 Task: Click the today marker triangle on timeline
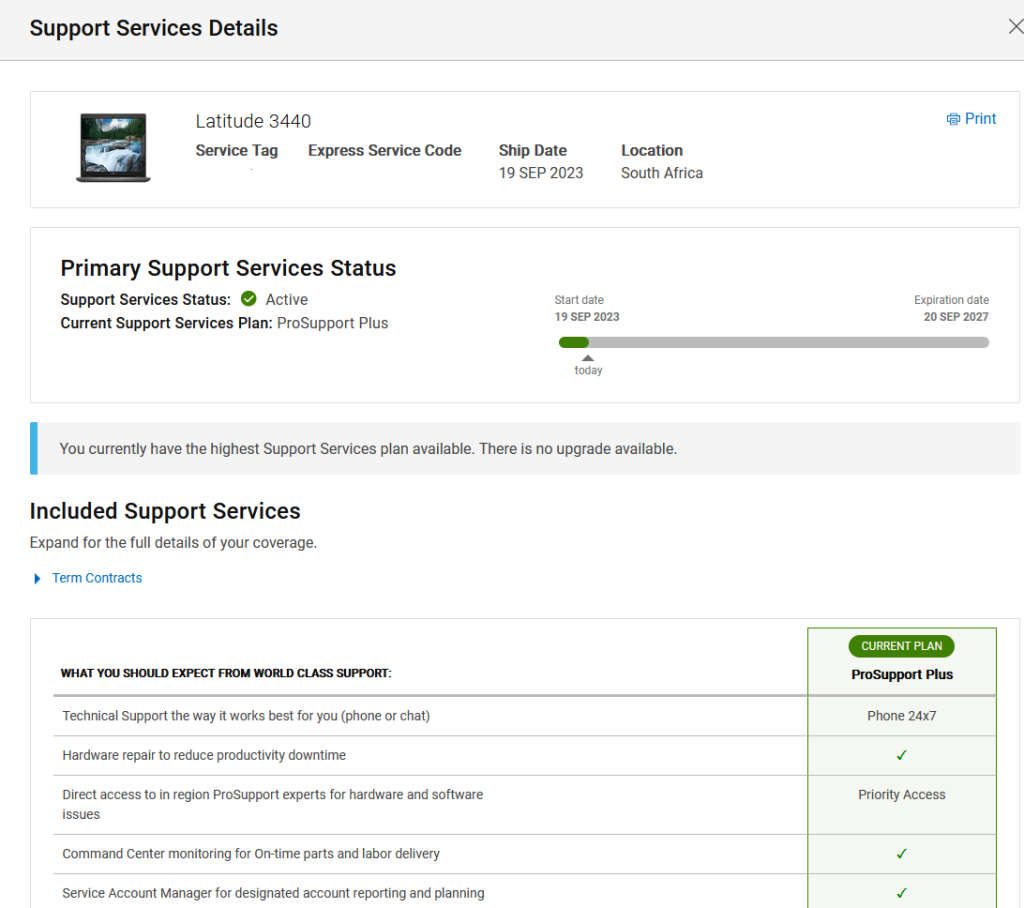point(588,358)
